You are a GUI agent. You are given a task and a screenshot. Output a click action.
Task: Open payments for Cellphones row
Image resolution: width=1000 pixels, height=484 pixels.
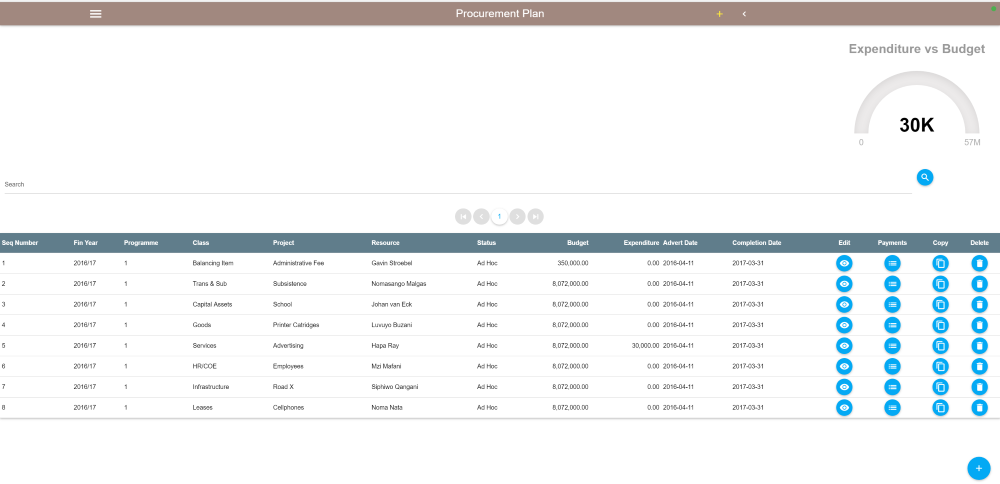pyautogui.click(x=892, y=407)
